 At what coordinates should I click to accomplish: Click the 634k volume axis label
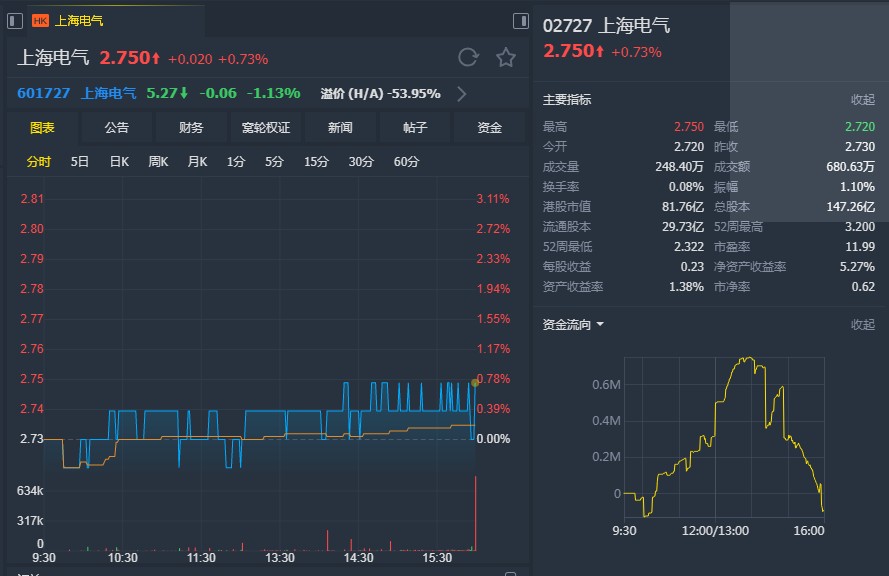click(x=30, y=491)
